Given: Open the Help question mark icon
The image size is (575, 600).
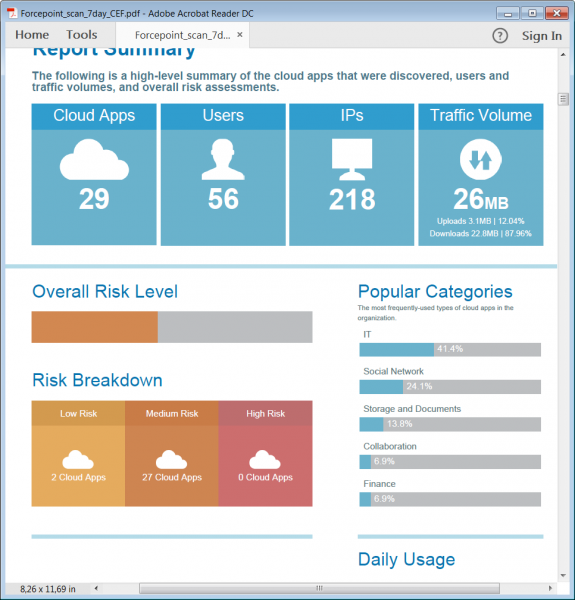Looking at the screenshot, I should click(500, 36).
